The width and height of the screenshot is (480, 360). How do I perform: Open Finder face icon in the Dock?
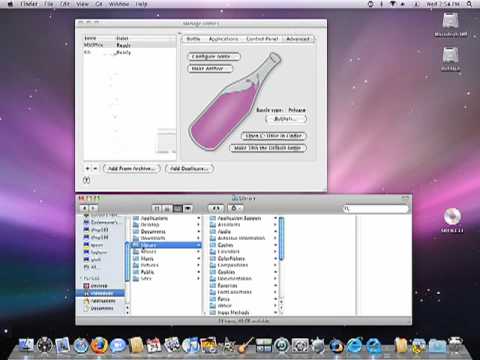26,345
